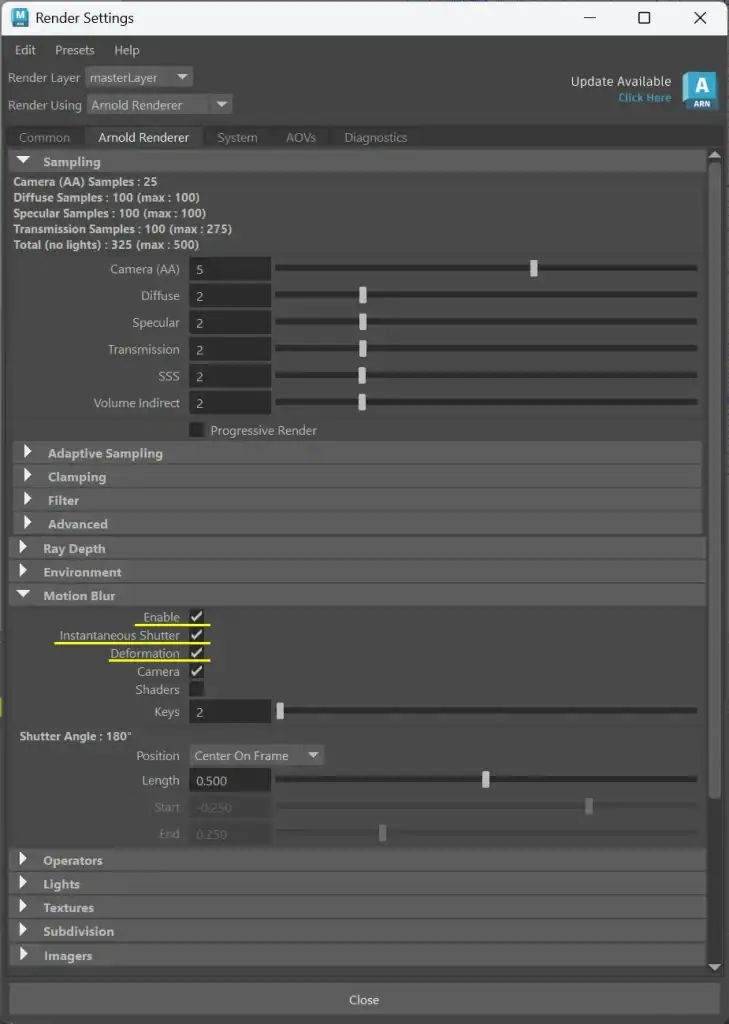Viewport: 729px width, 1024px height.
Task: Click the Keys value input field
Action: pos(230,712)
